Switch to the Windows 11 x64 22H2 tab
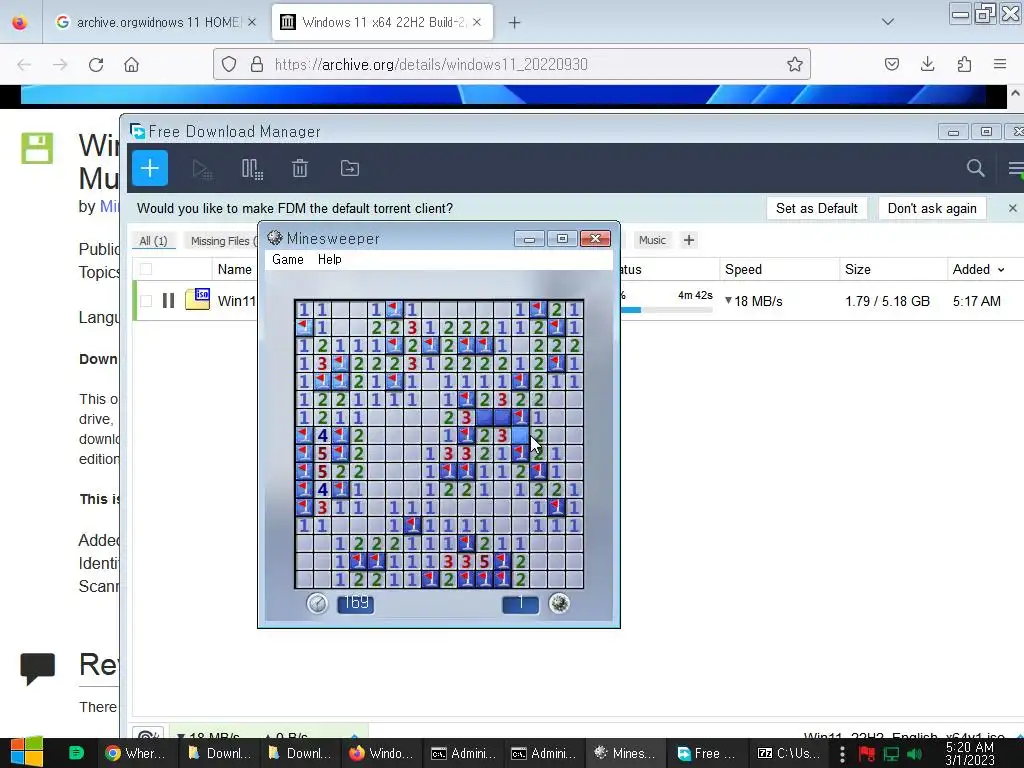 (383, 22)
